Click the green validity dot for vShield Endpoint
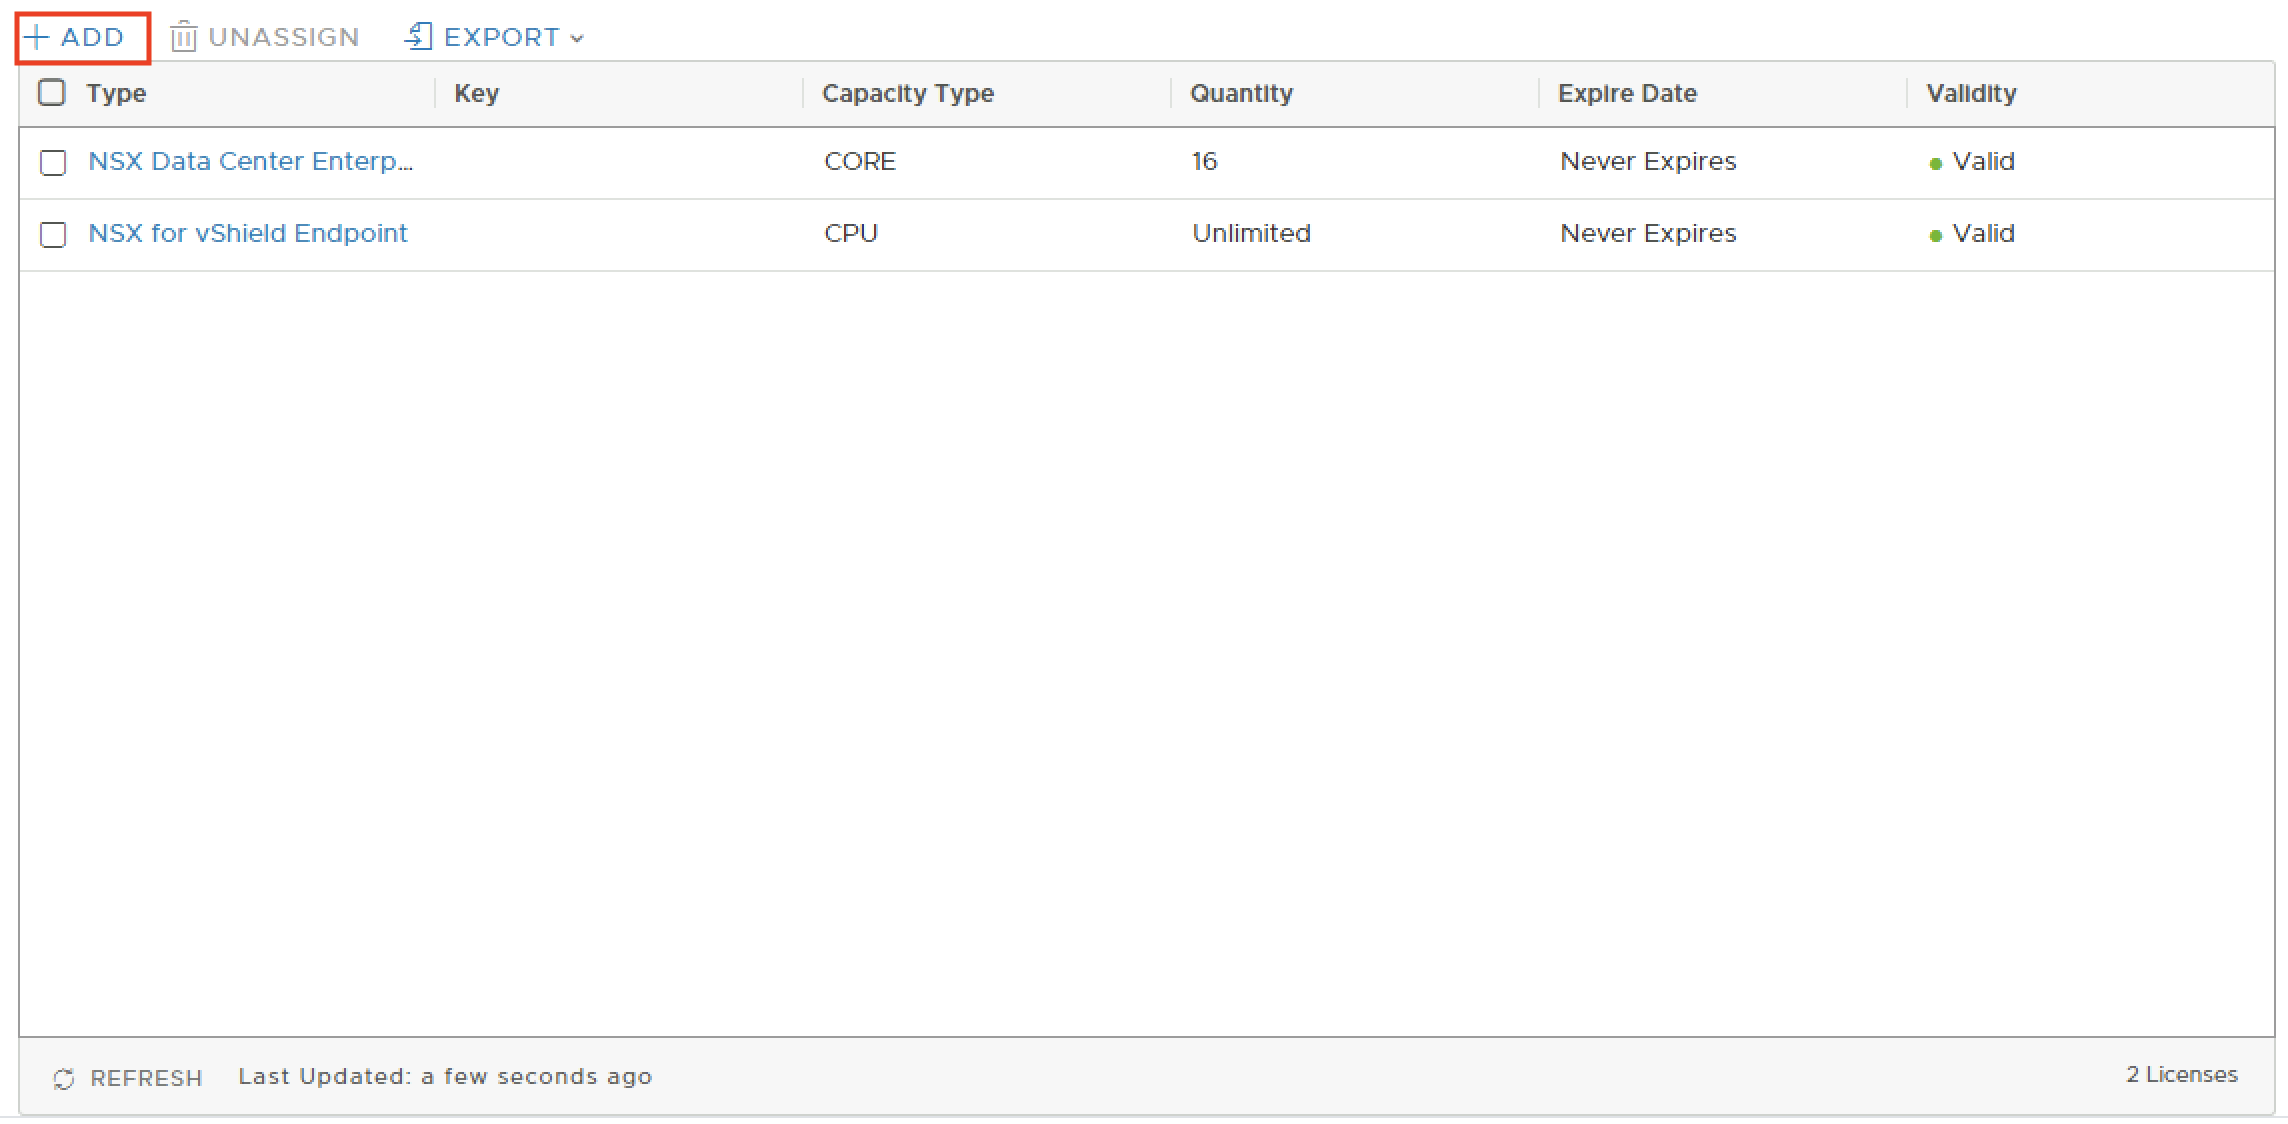Viewport: 2288px width, 1124px height. (1935, 236)
